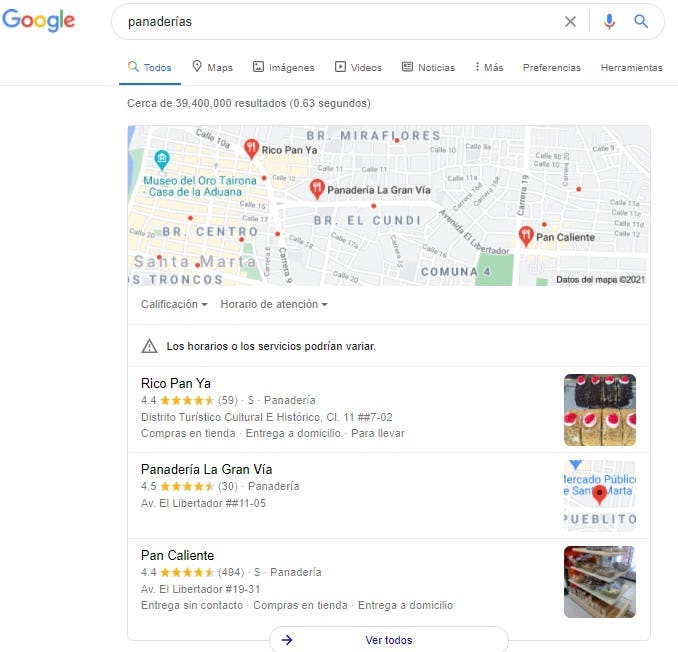
Task: Open the Noticias tab
Action: click(429, 67)
